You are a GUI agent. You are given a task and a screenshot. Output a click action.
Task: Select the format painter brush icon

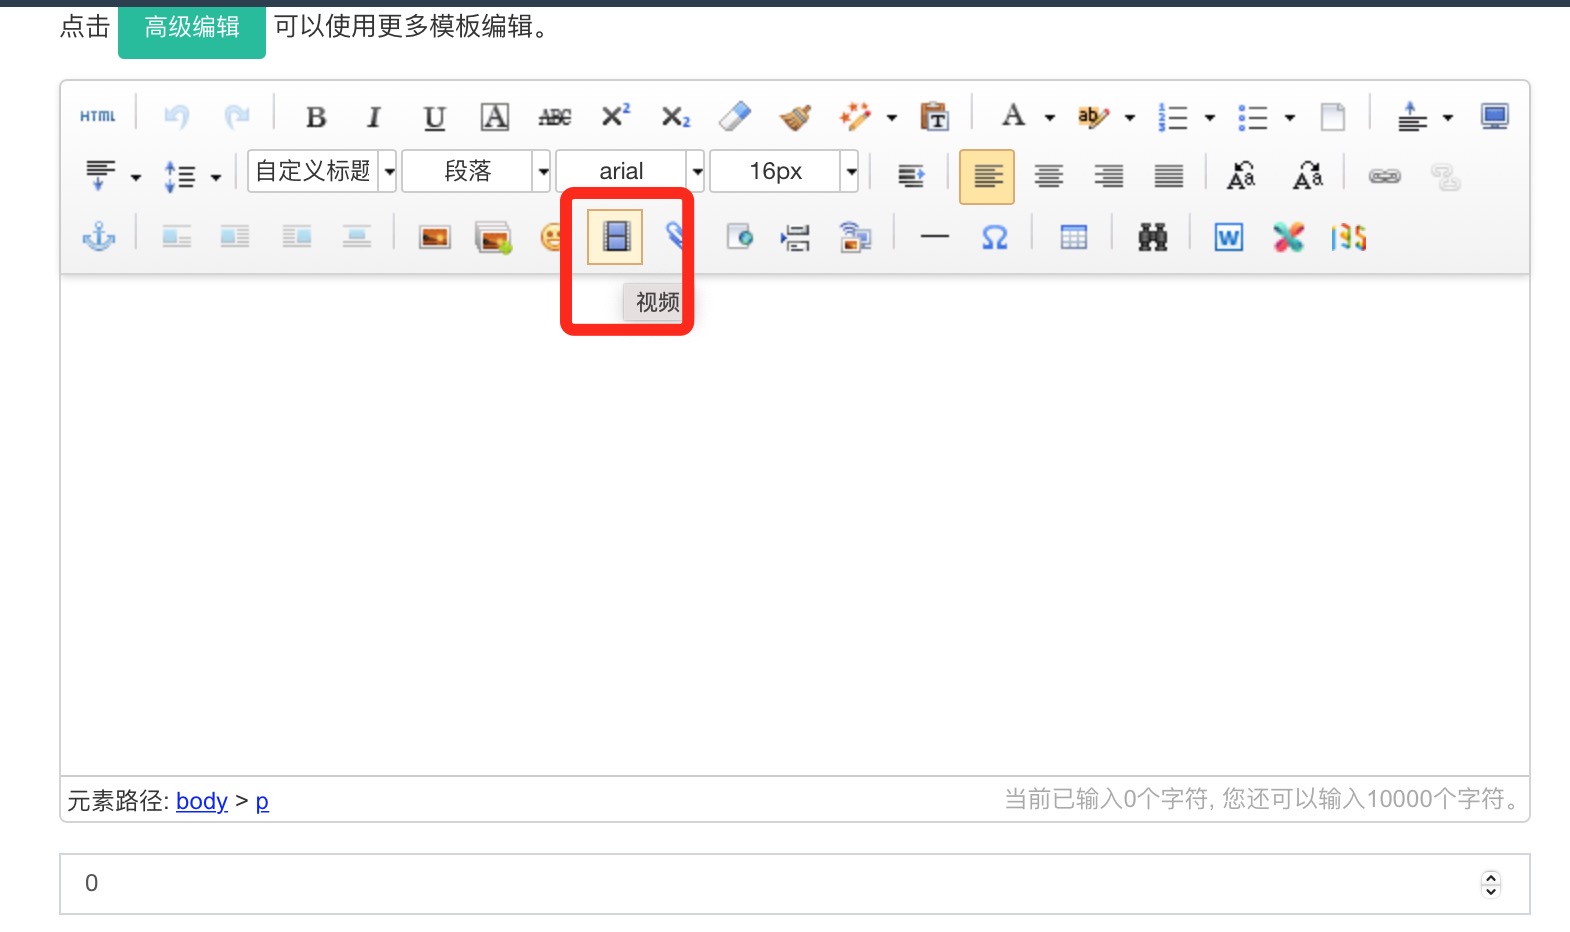795,117
